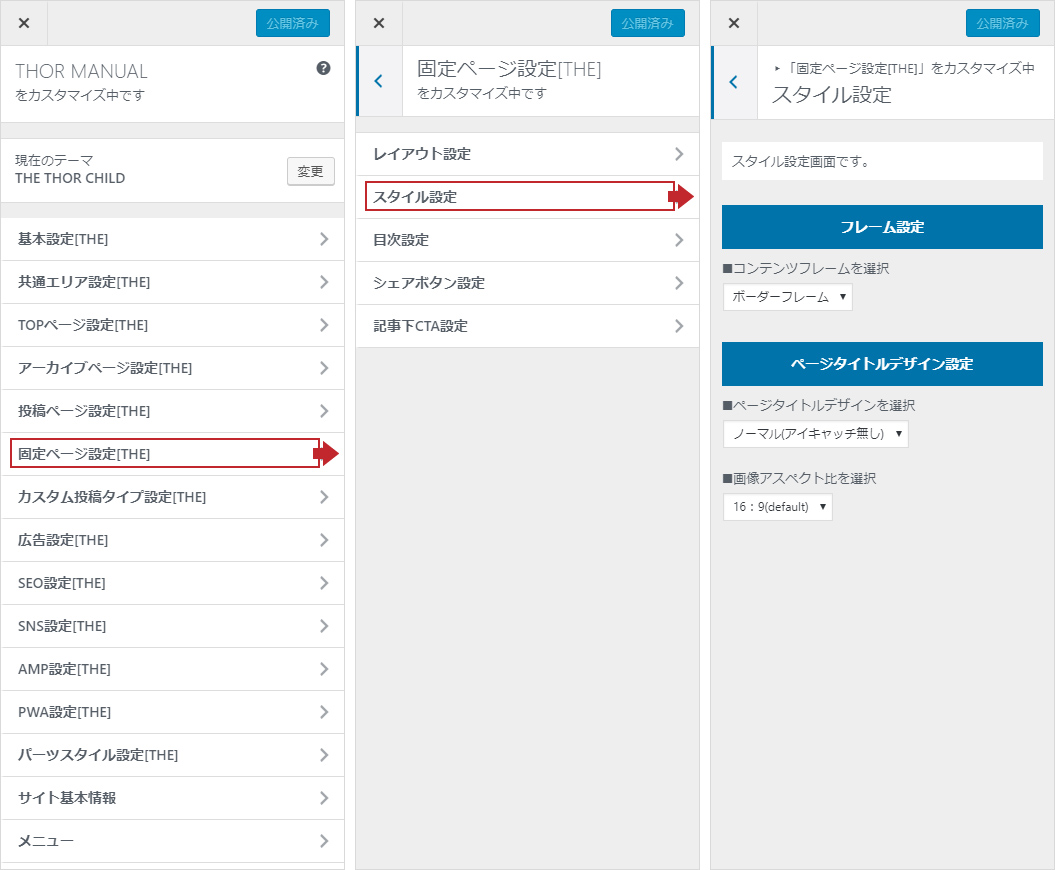Screen dimensions: 1055x870
Task: Open パーツスタイル設定[THE] menu item
Action: [x=172, y=755]
